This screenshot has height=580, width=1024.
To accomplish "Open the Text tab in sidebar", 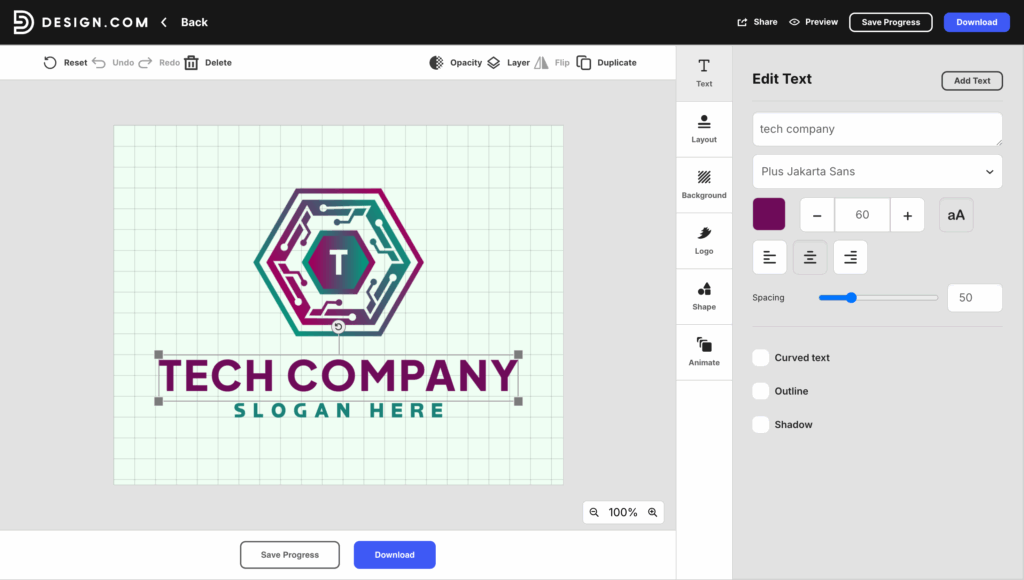I will [704, 73].
